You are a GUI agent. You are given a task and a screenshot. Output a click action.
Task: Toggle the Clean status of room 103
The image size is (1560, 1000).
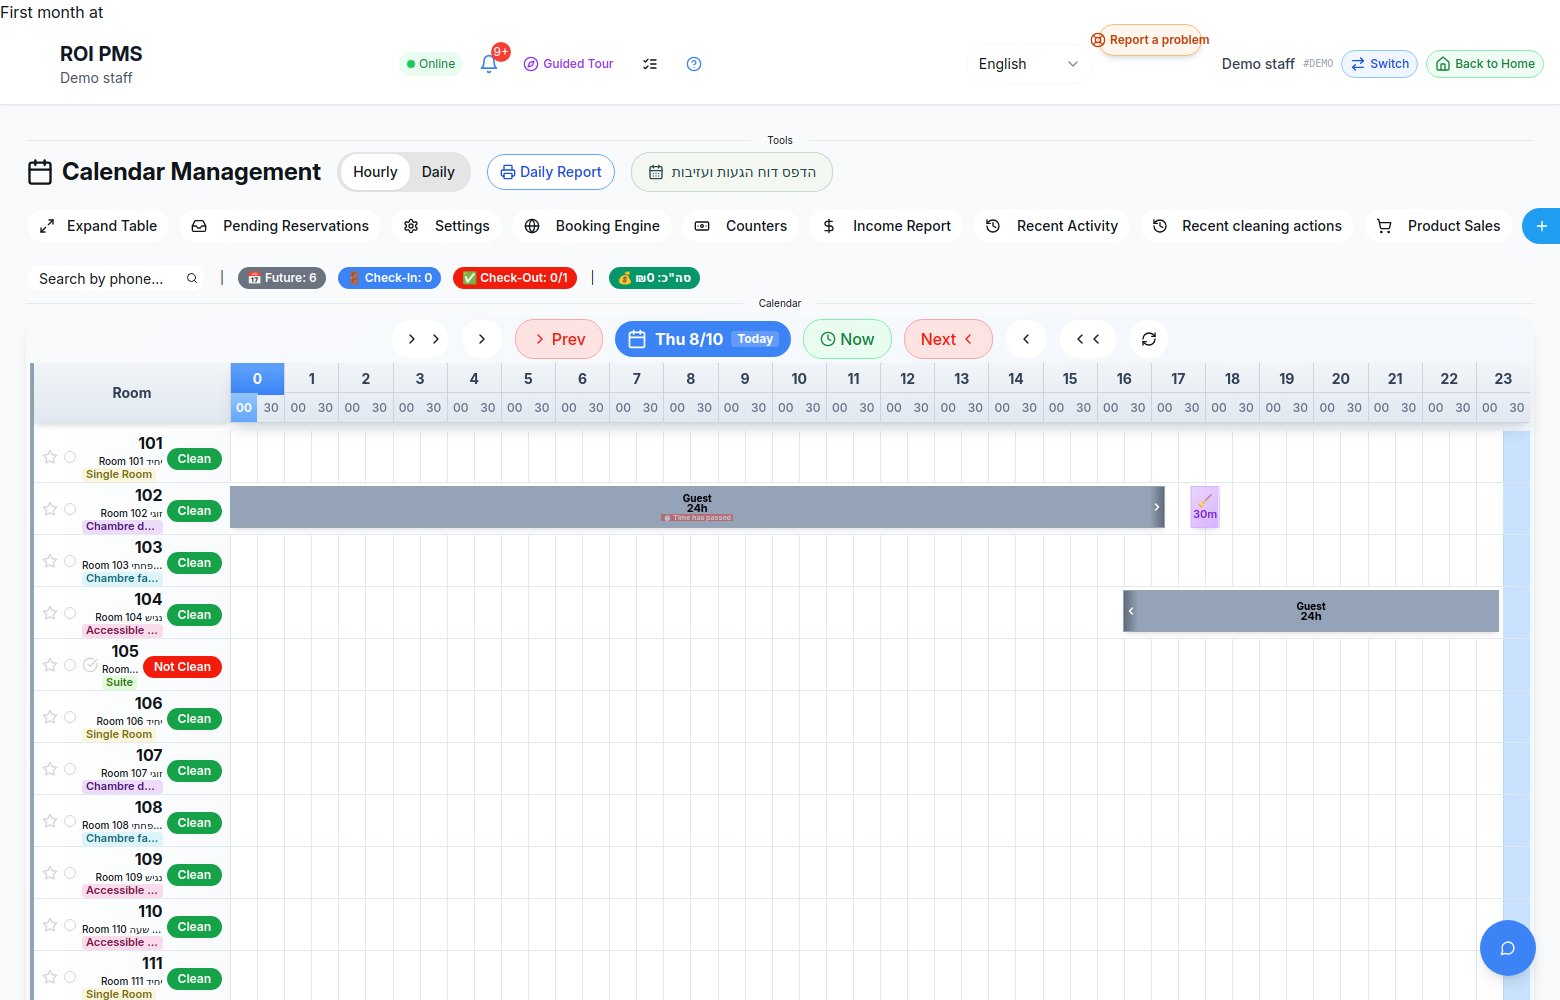(x=194, y=563)
